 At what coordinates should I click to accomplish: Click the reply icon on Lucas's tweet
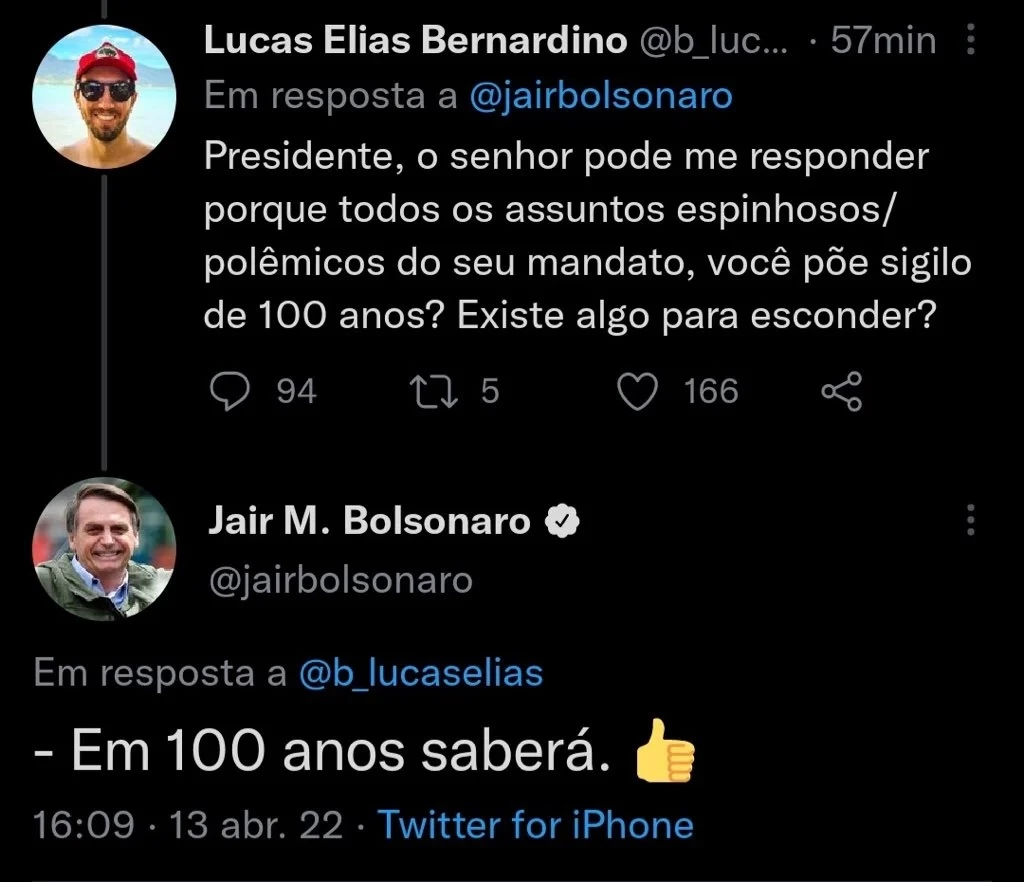pyautogui.click(x=229, y=392)
